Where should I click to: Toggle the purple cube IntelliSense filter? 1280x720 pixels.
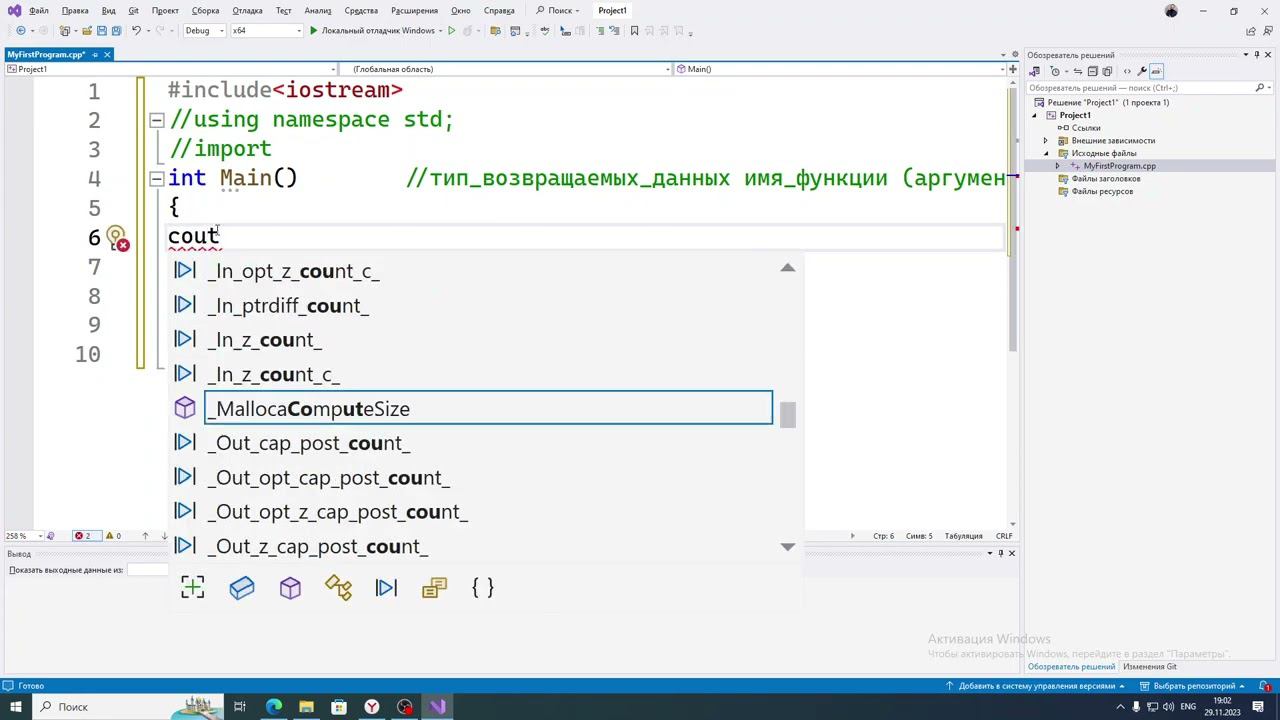click(290, 588)
